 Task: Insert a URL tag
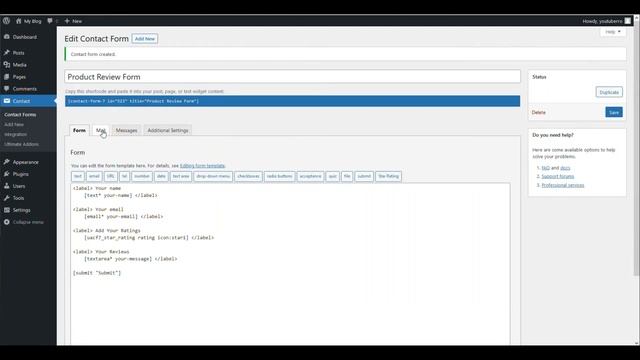pyautogui.click(x=111, y=176)
